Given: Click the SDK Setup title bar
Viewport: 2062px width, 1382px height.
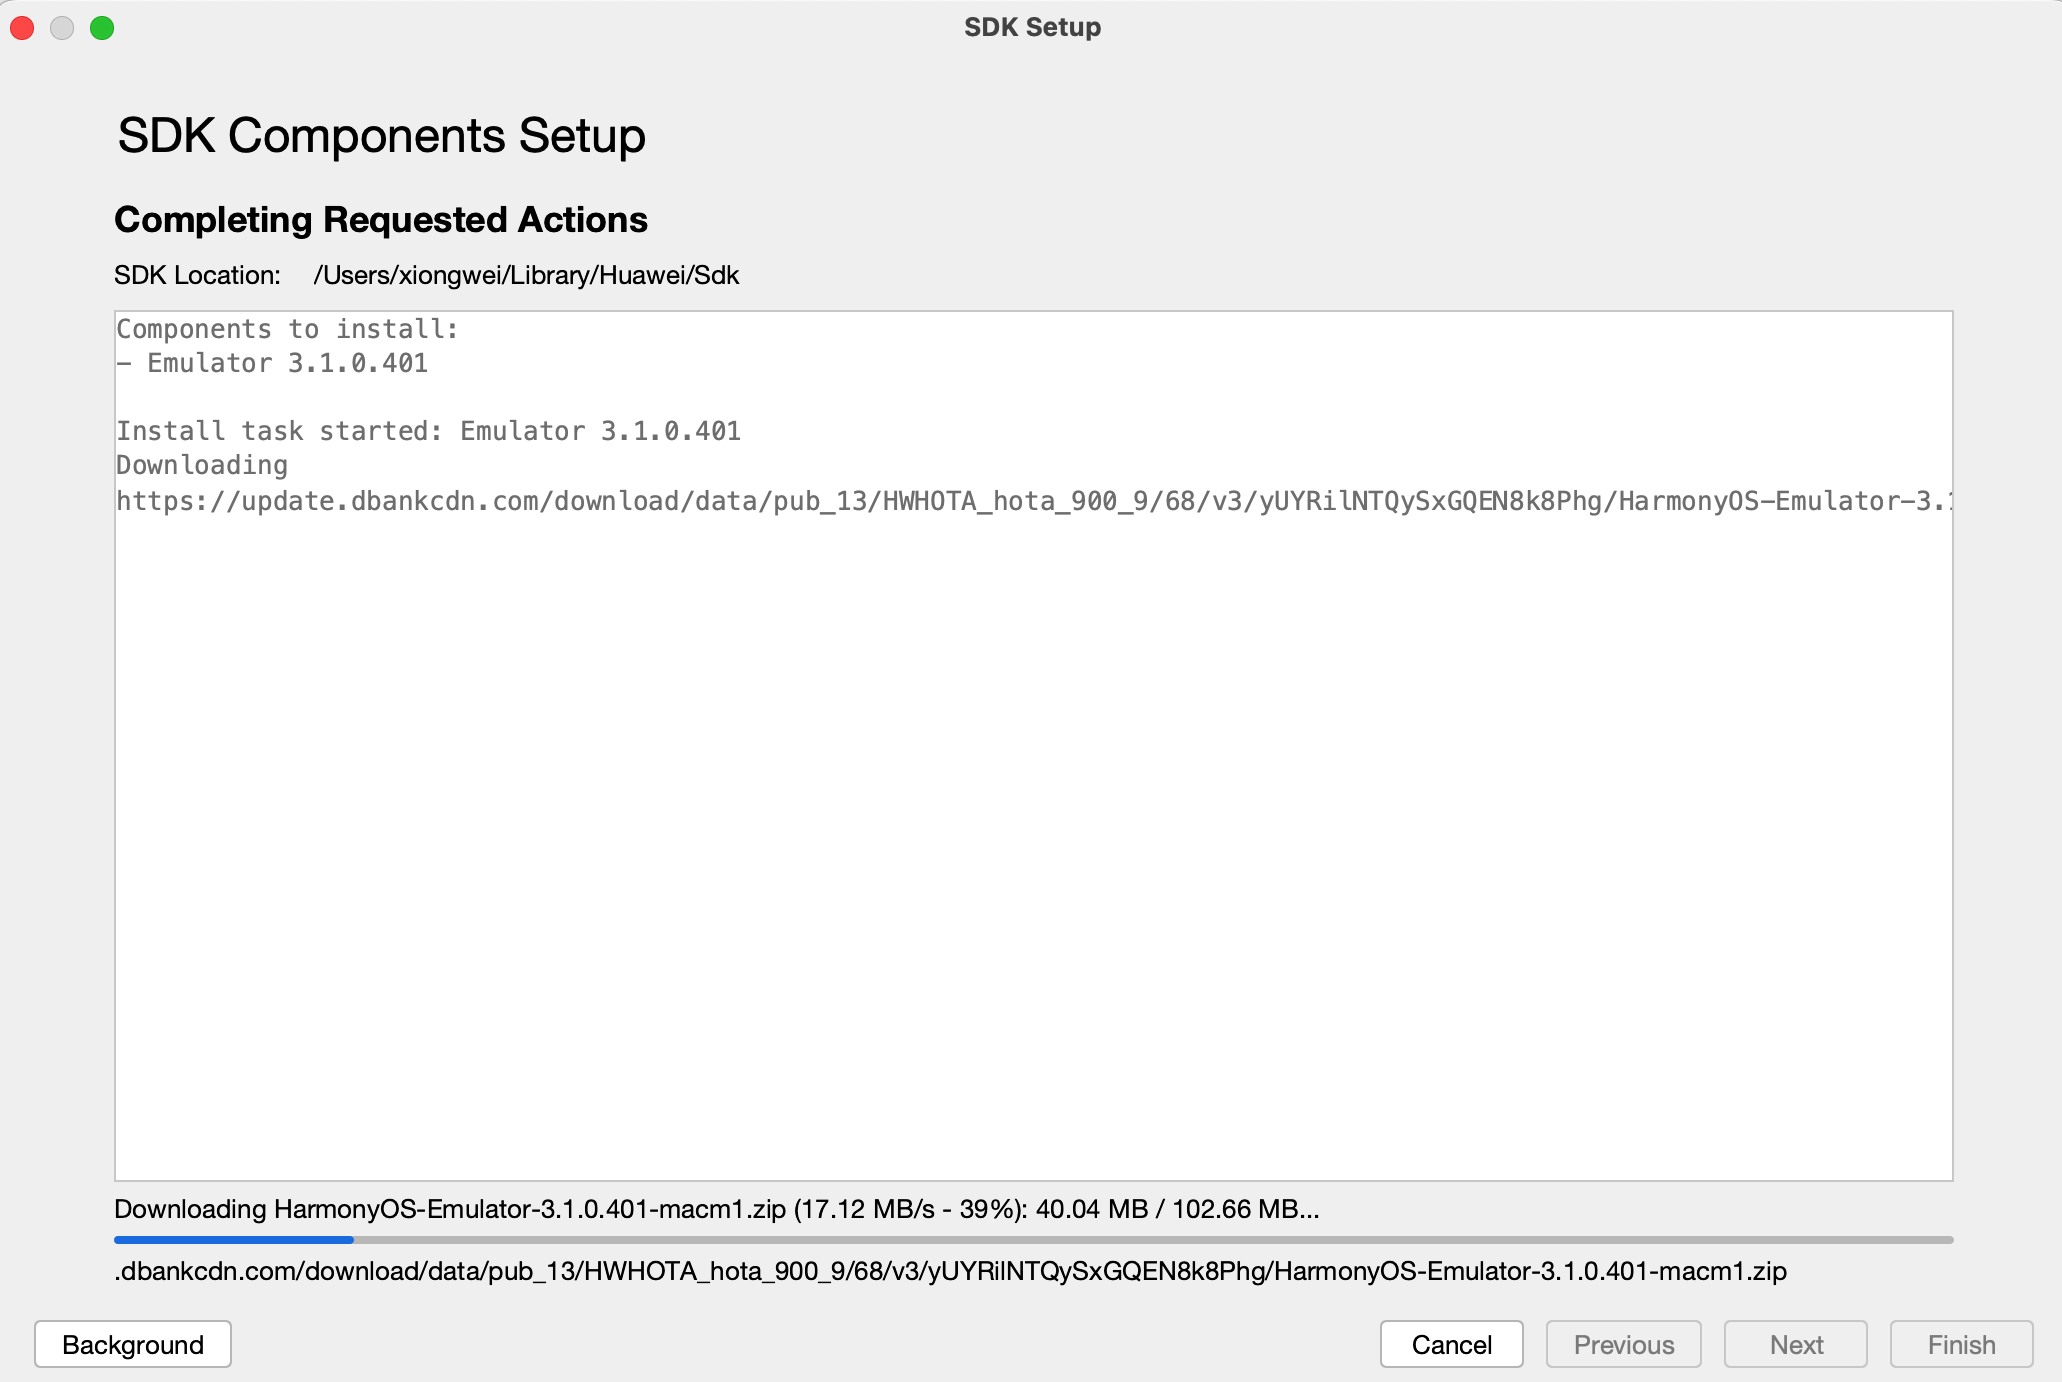Looking at the screenshot, I should 1032,27.
